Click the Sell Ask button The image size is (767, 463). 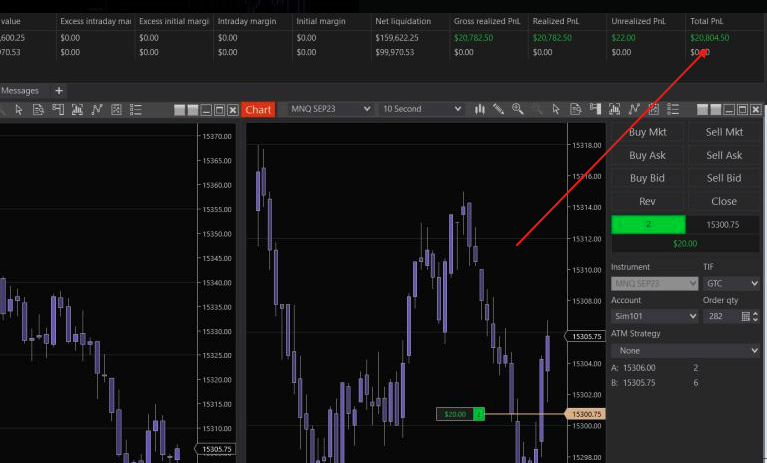click(724, 155)
